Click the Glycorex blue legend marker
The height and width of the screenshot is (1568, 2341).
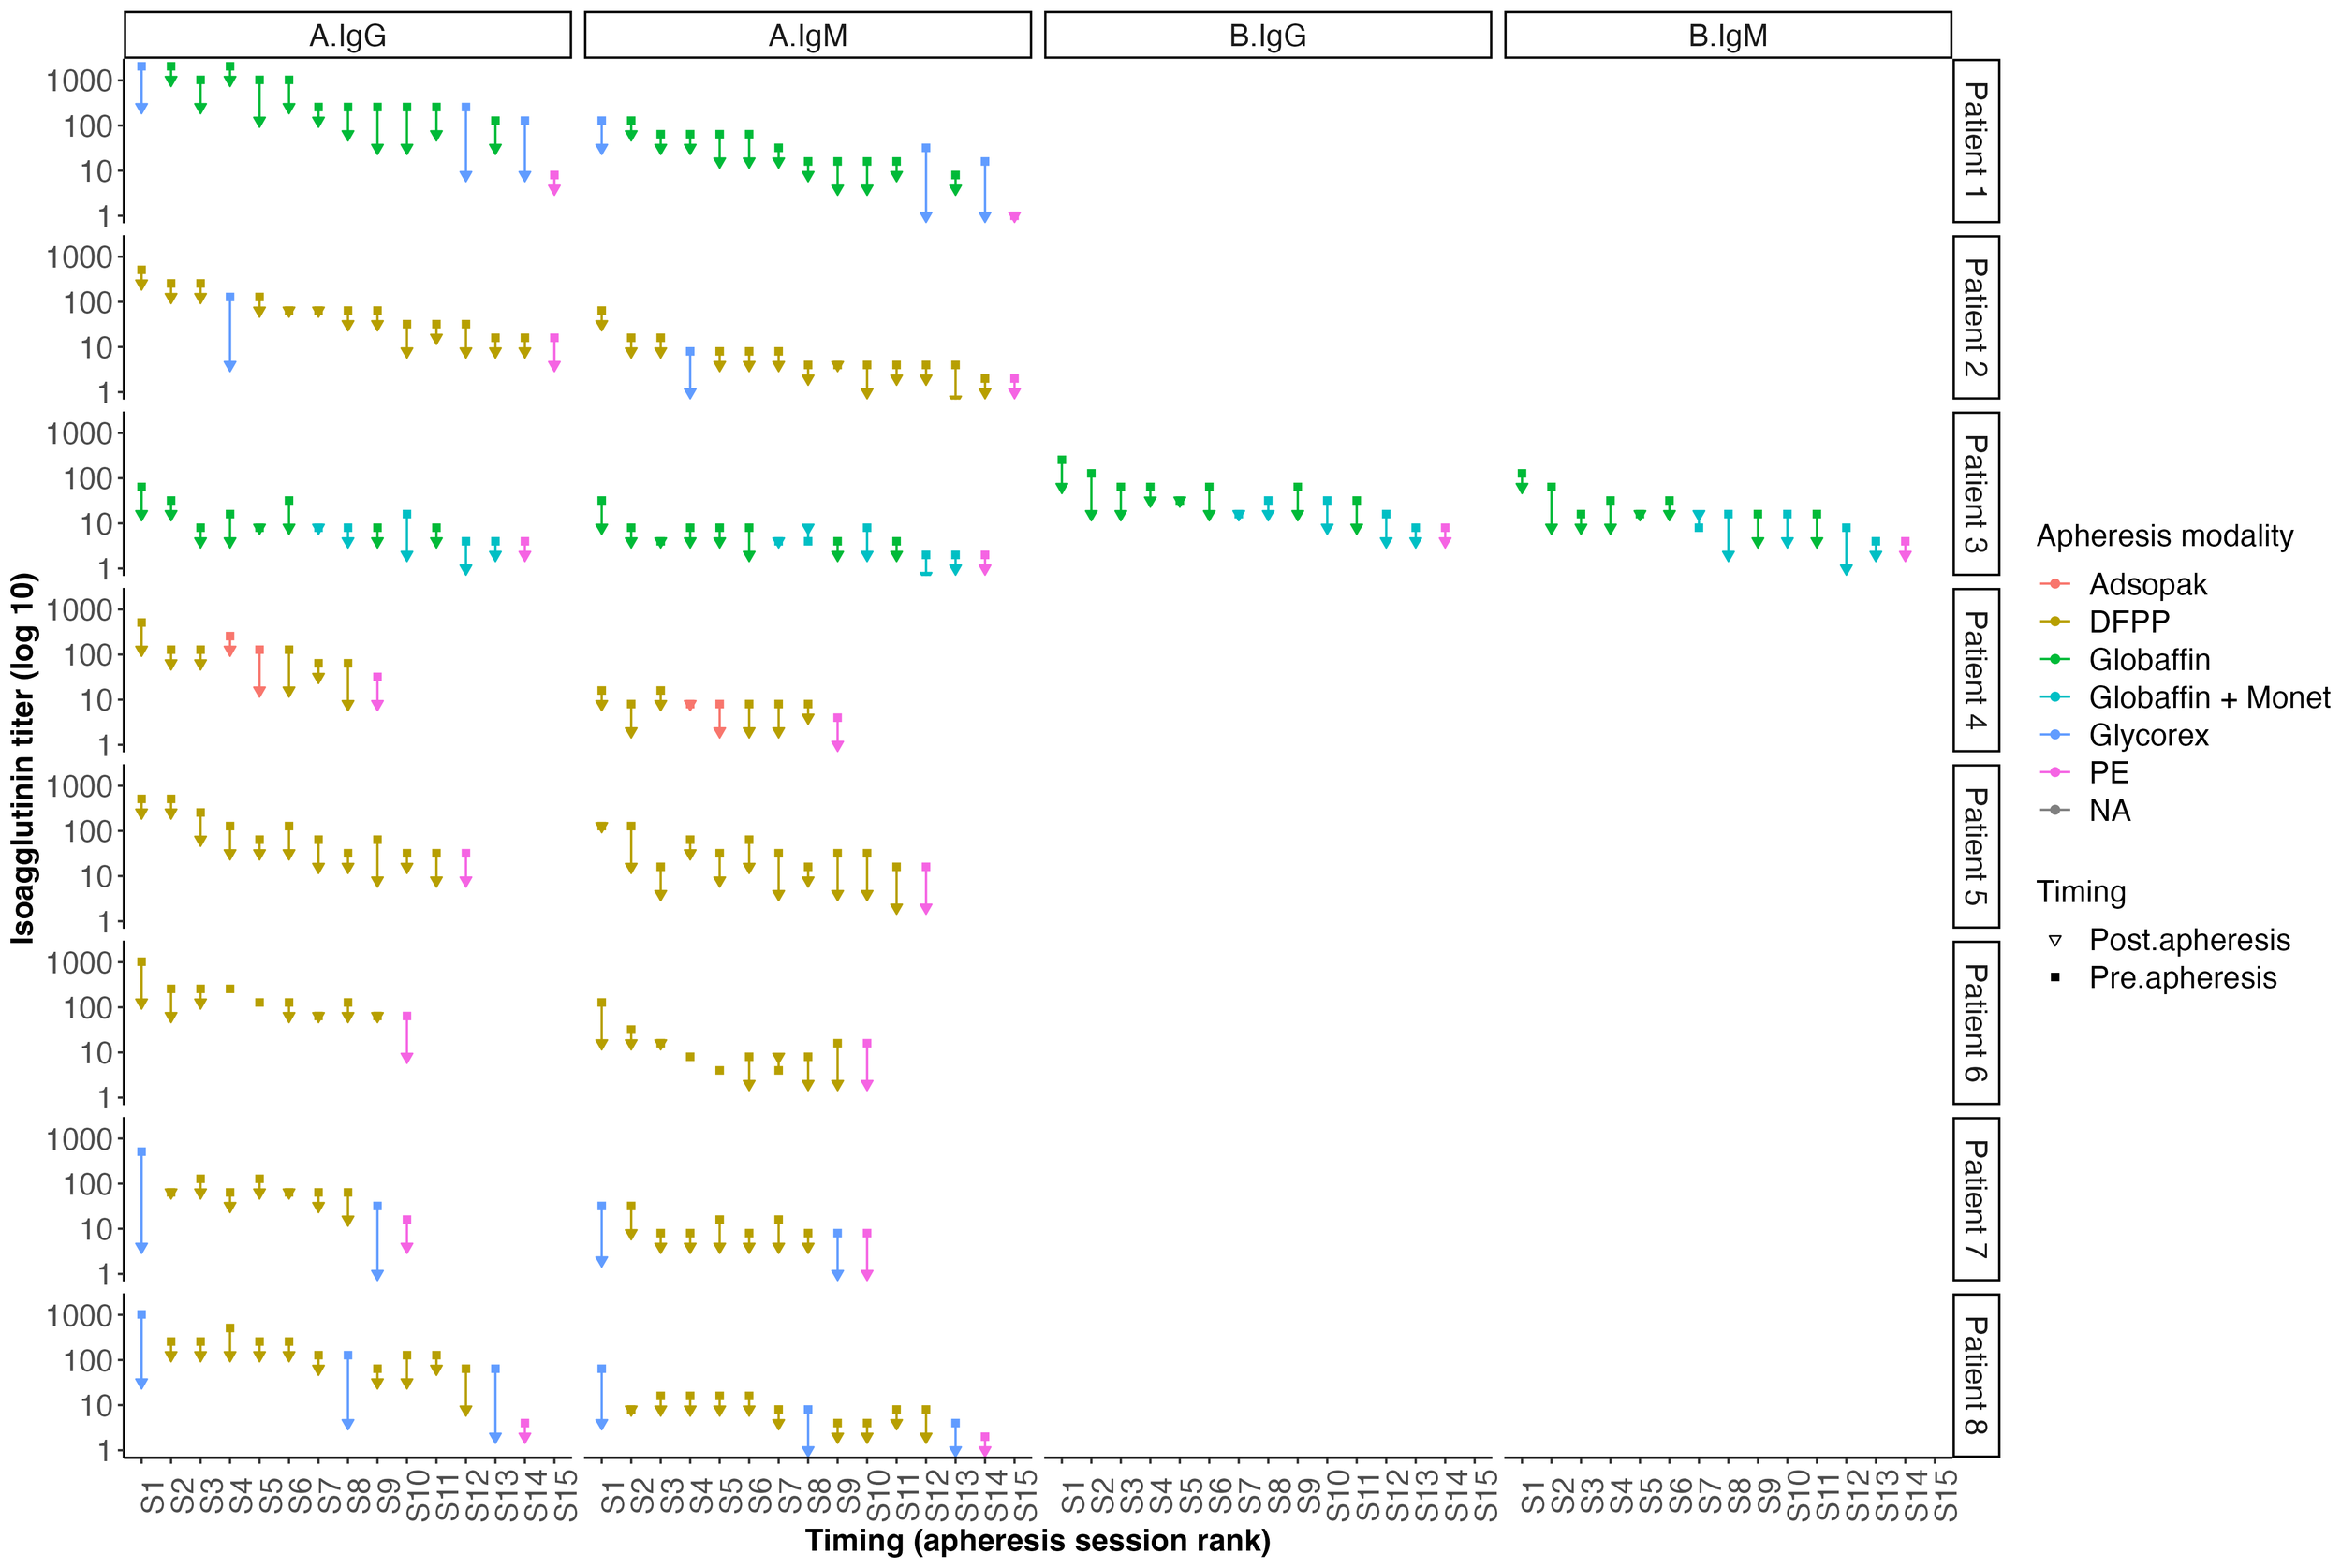click(x=2054, y=735)
